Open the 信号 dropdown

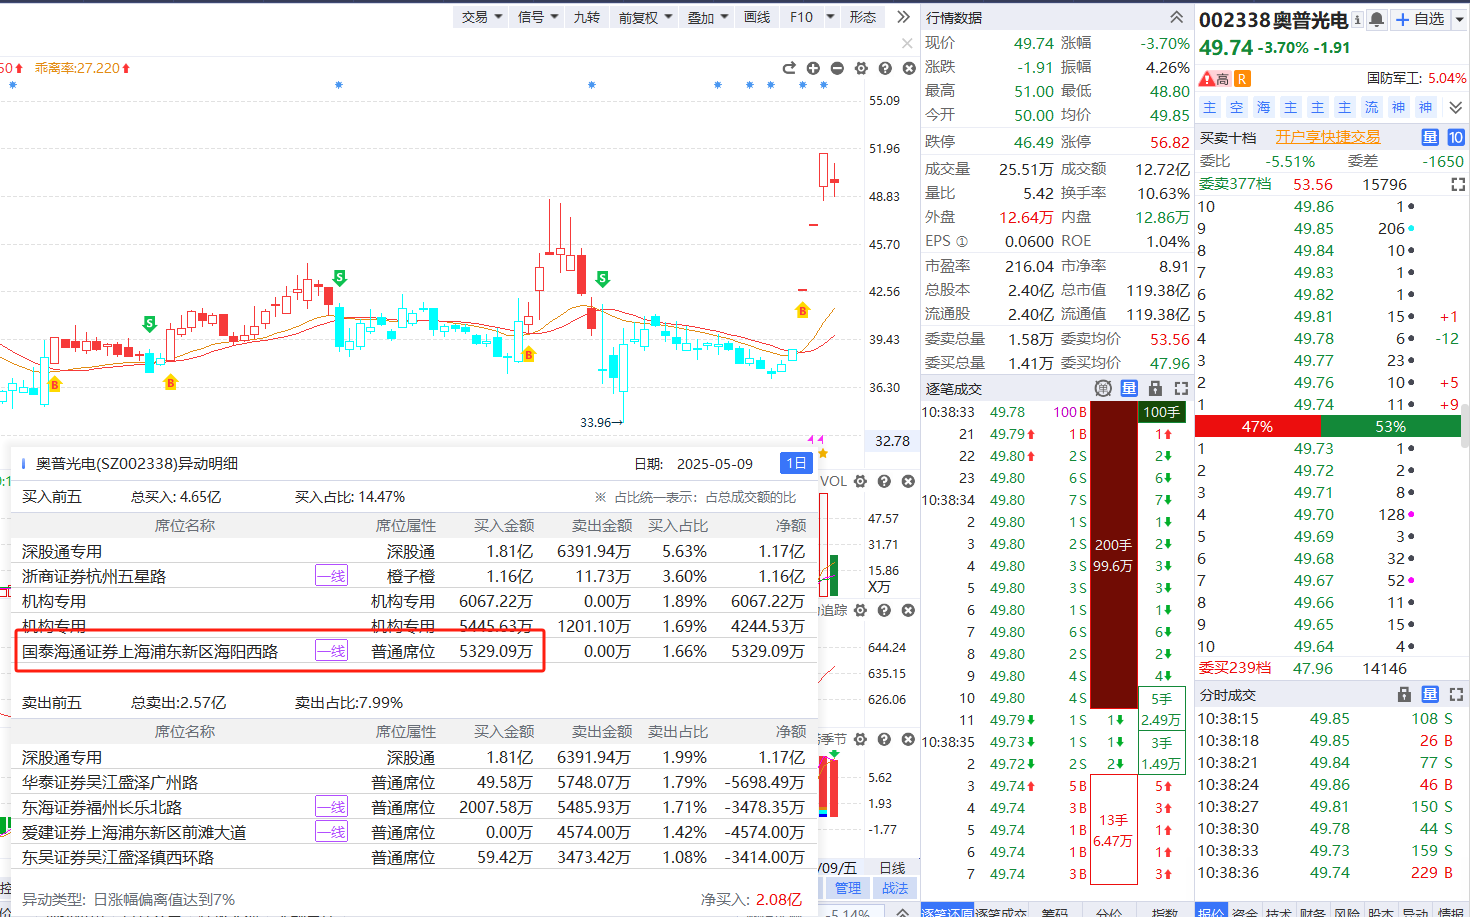point(538,17)
